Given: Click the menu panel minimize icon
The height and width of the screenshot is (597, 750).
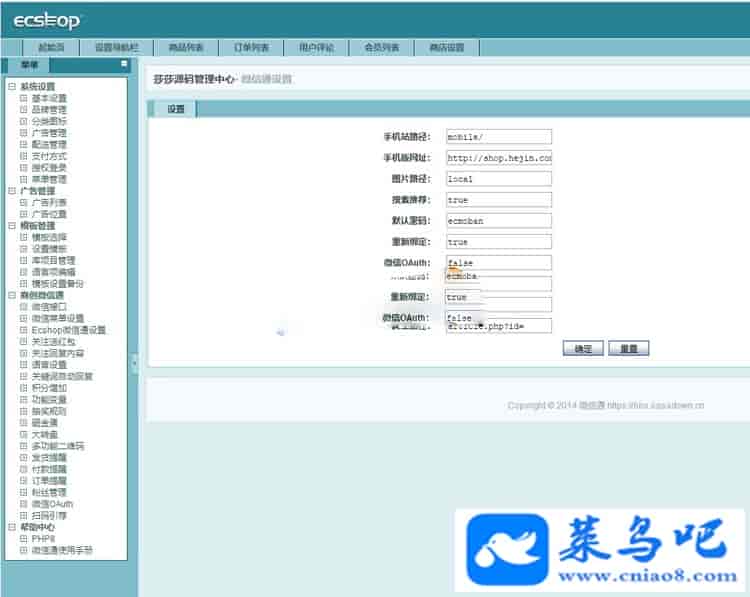Looking at the screenshot, I should point(124,64).
